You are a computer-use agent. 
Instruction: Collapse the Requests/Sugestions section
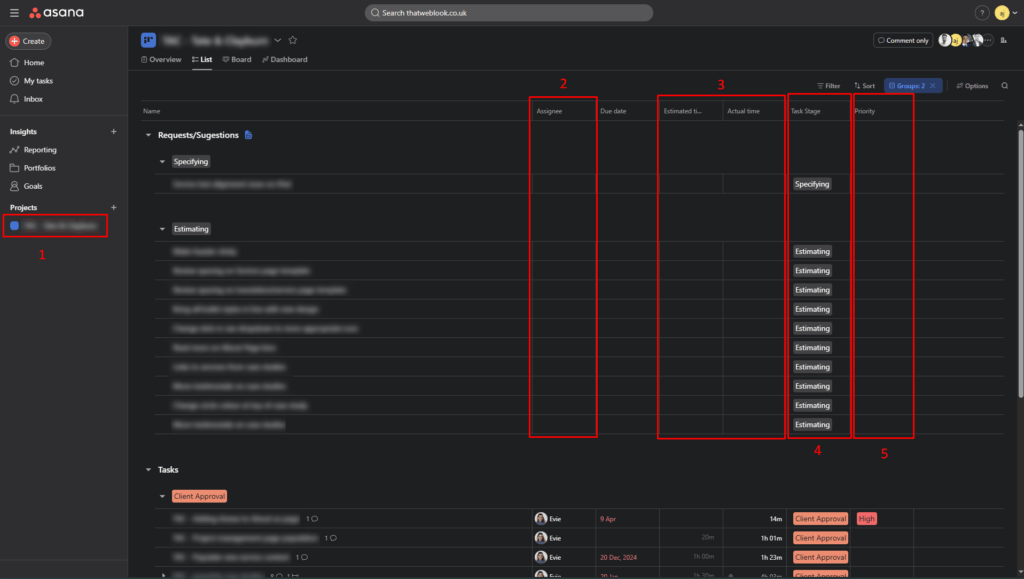point(148,135)
